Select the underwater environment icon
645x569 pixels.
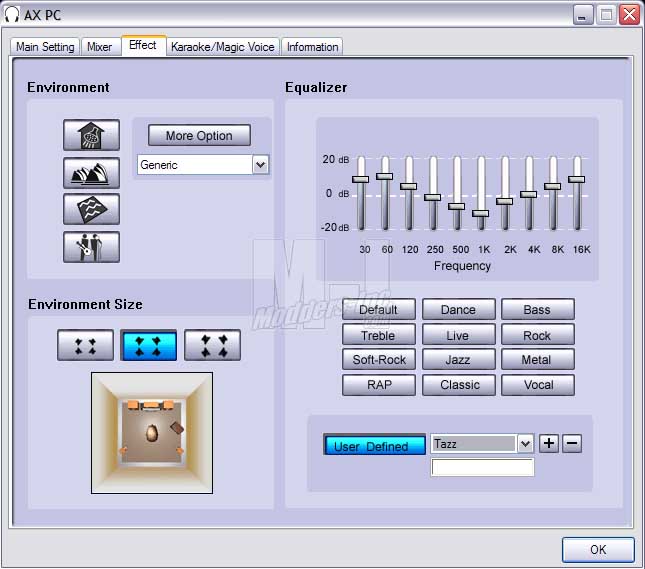pos(91,209)
